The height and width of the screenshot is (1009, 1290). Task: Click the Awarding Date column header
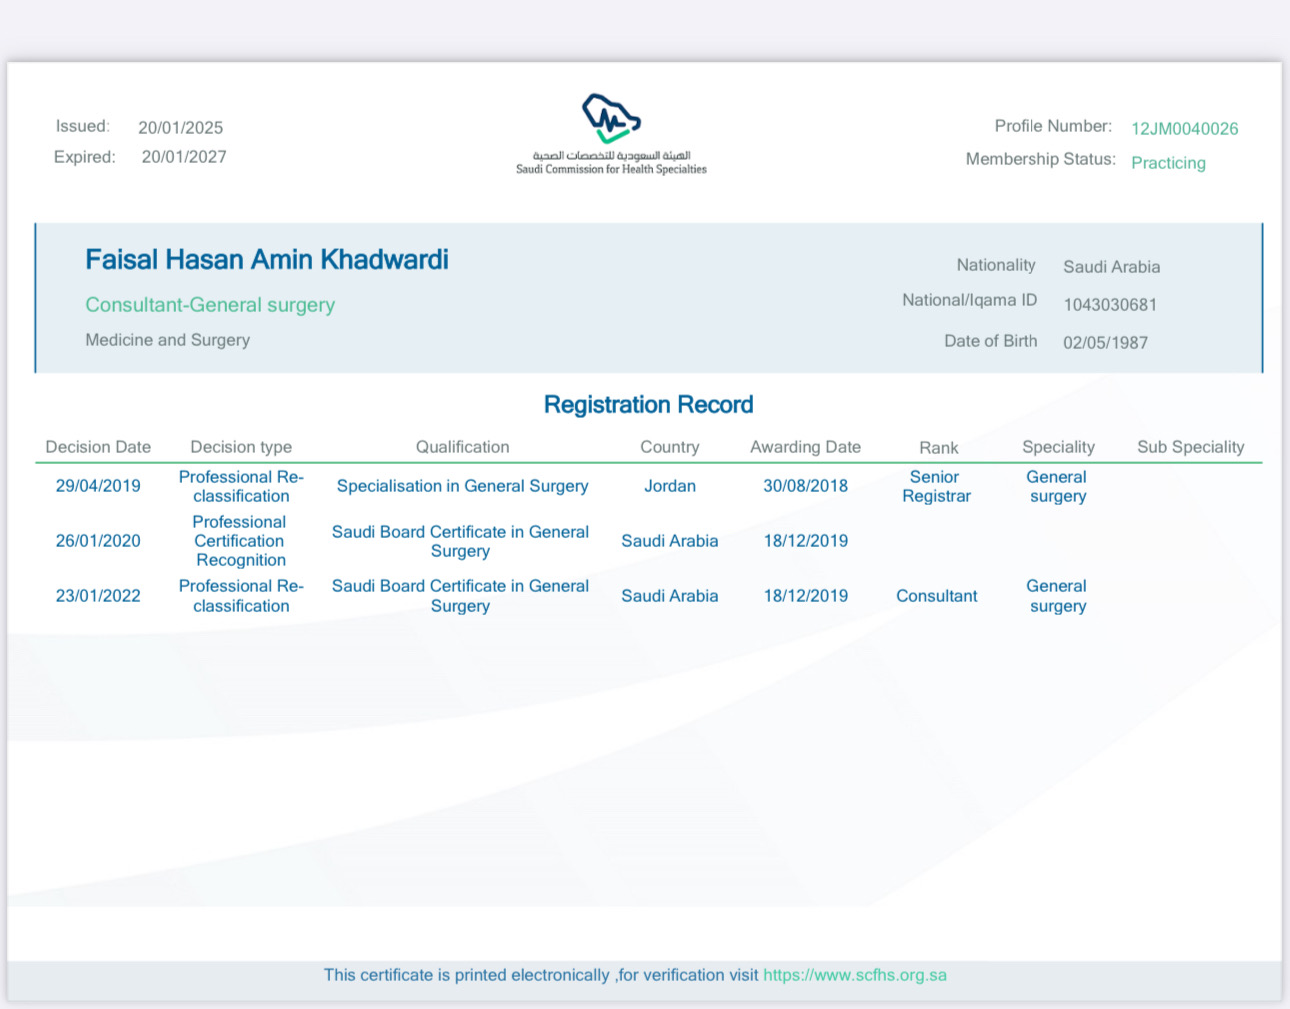[805, 447]
